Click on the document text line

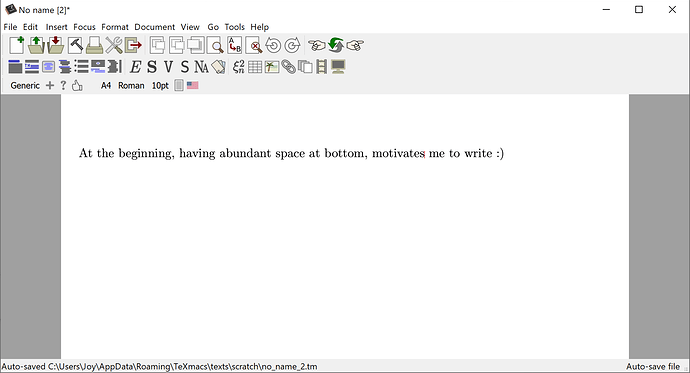coord(291,153)
